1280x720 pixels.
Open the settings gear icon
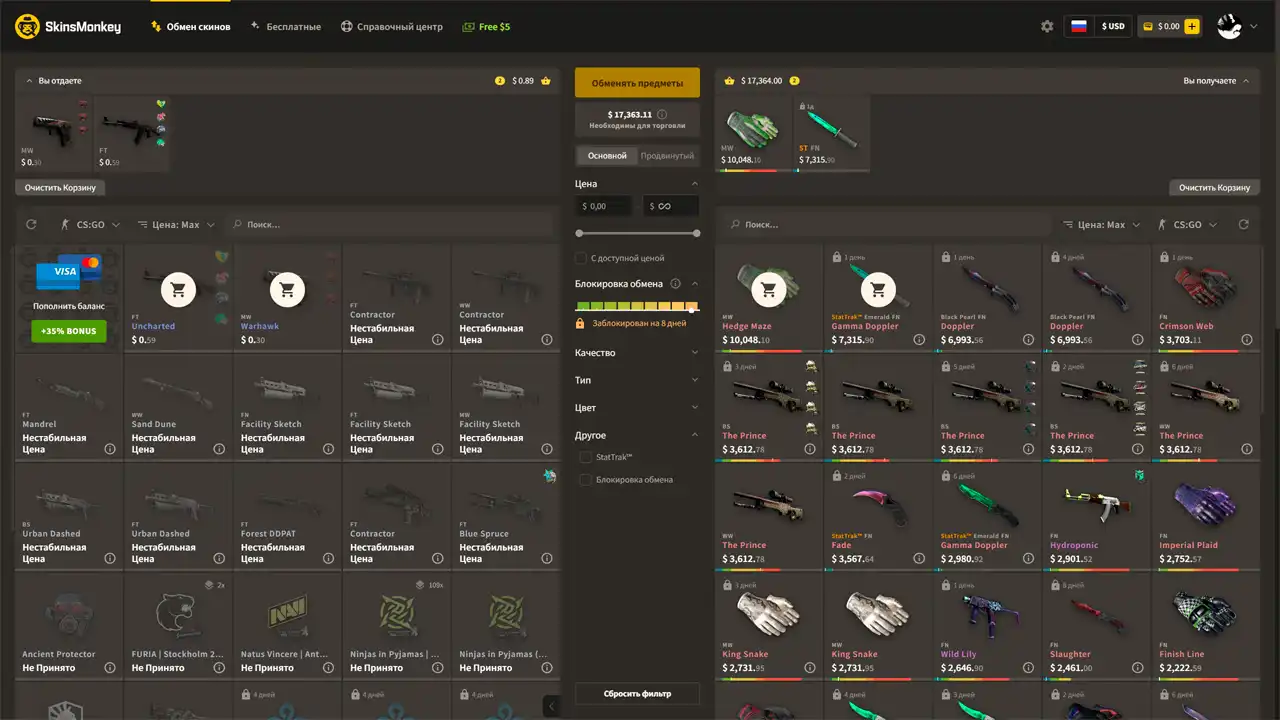[x=1047, y=27]
